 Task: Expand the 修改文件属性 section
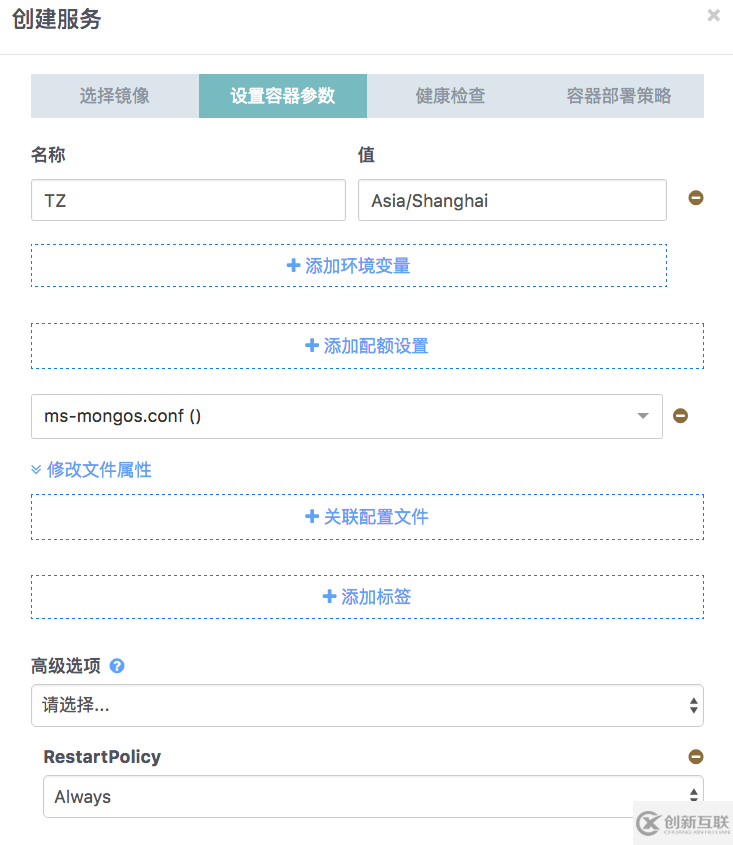pyautogui.click(x=92, y=469)
